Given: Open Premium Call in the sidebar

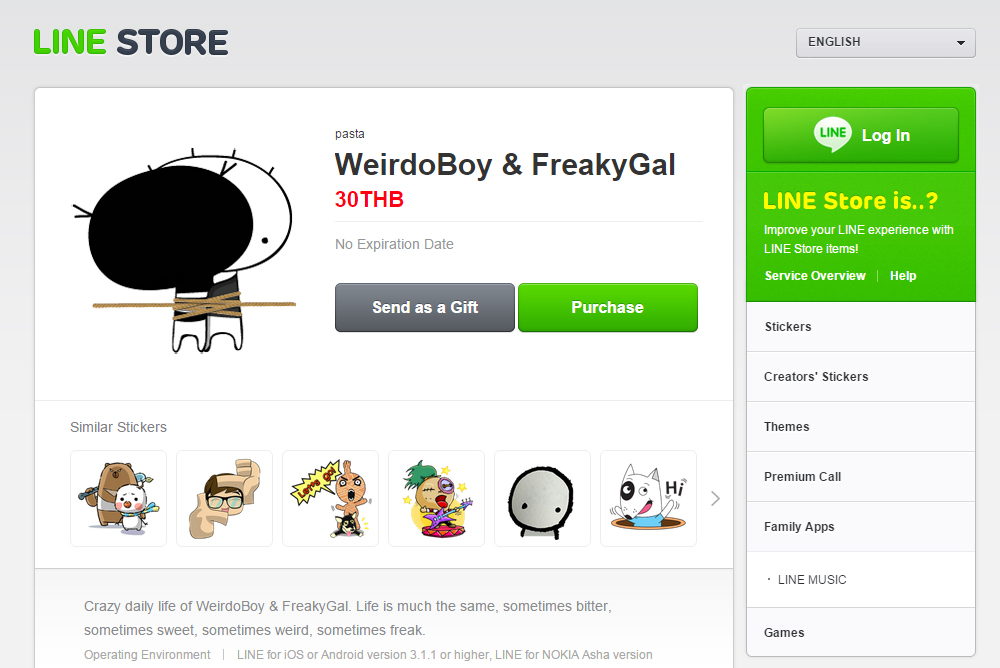Looking at the screenshot, I should 860,477.
